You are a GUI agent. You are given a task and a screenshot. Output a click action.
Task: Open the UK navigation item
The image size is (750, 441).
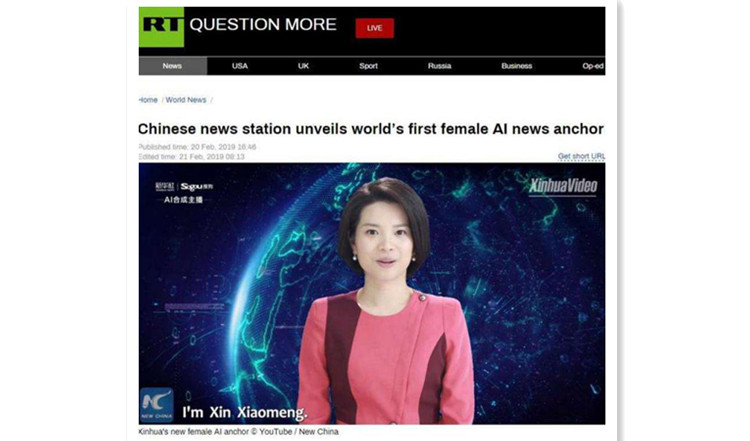(x=303, y=66)
